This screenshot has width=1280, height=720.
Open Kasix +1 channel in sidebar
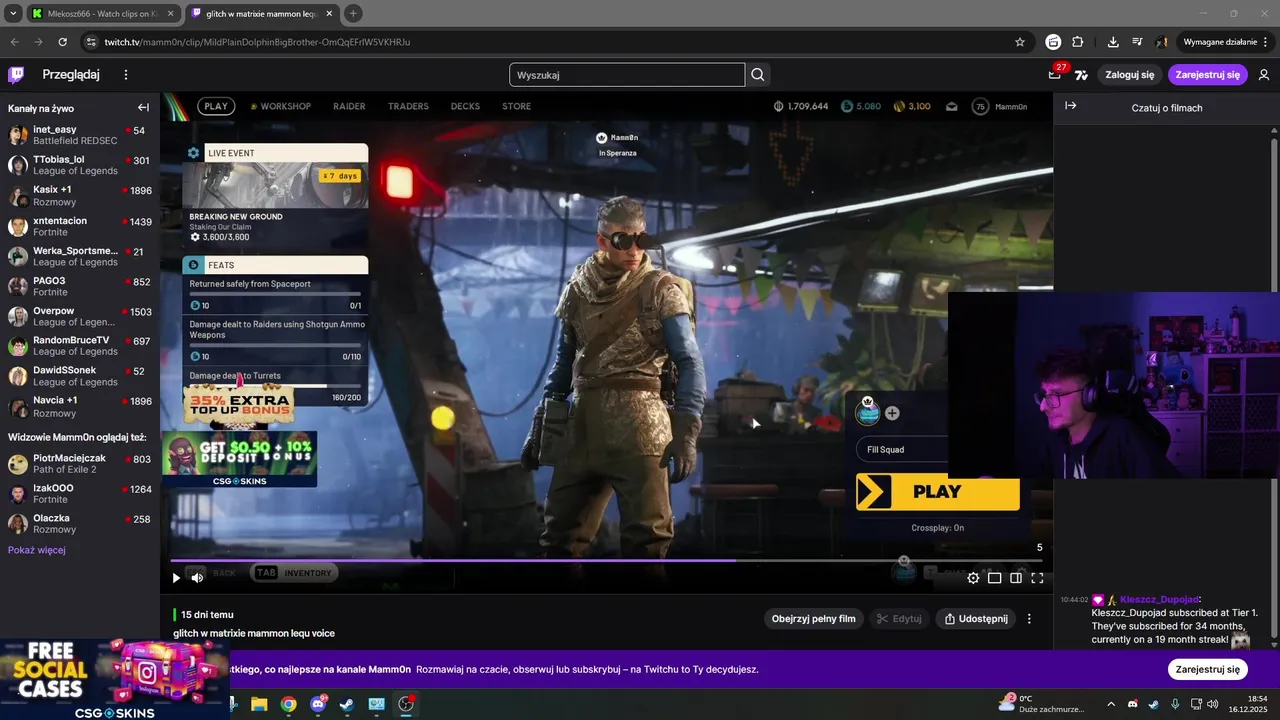[x=80, y=196]
